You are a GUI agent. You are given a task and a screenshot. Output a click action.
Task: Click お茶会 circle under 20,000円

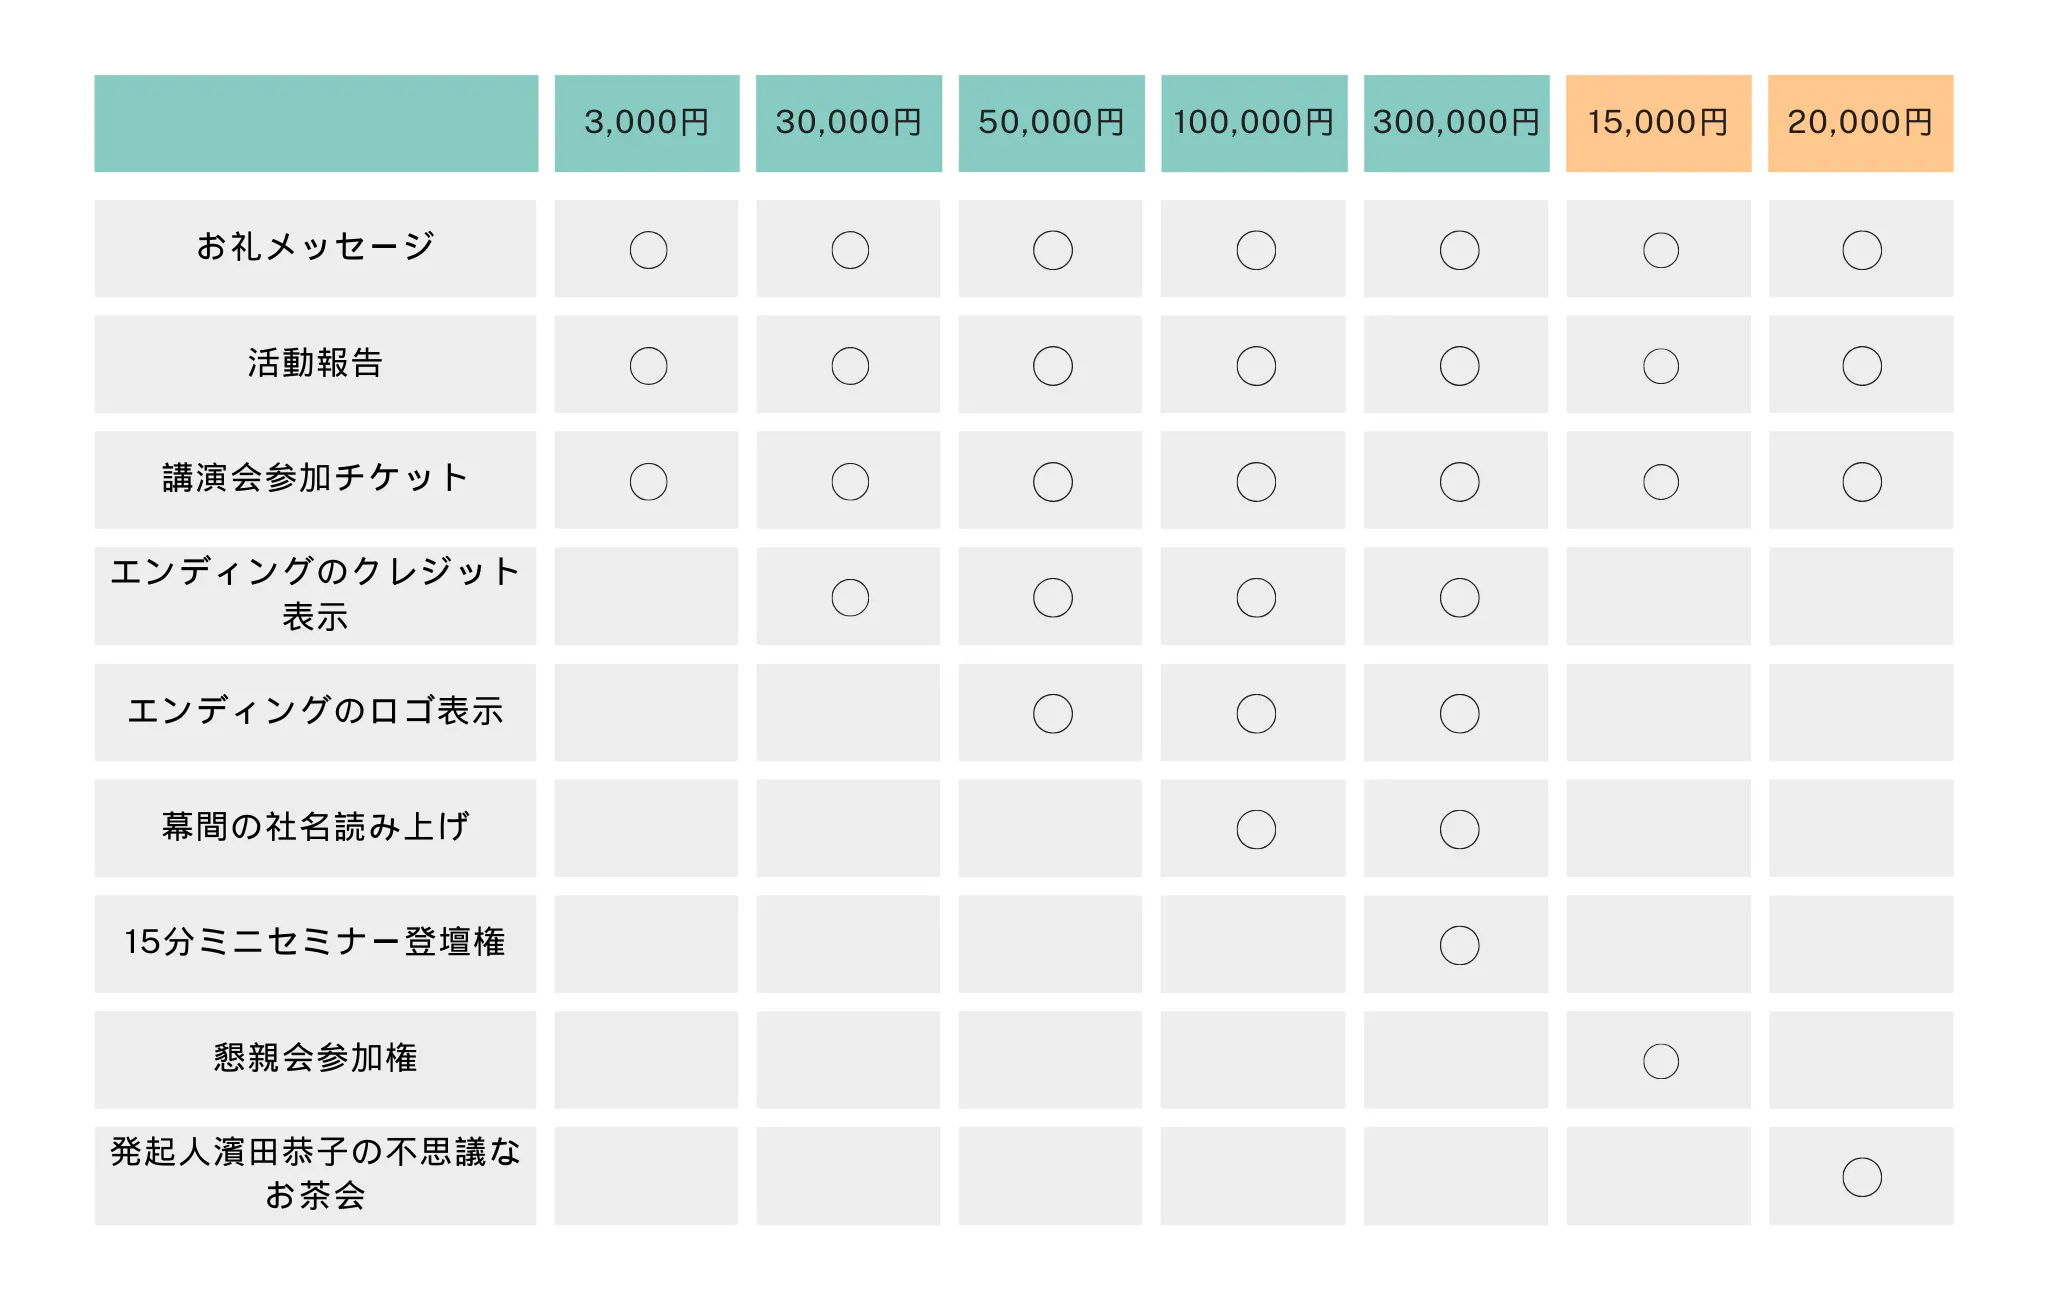pos(1862,1177)
